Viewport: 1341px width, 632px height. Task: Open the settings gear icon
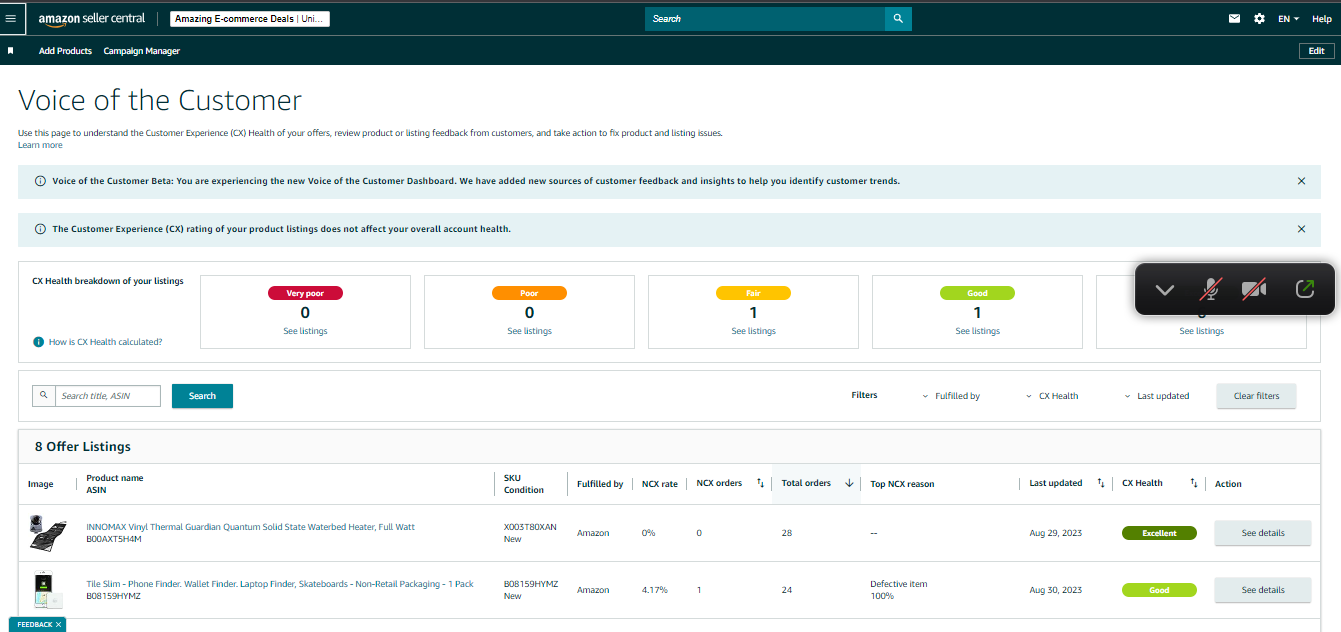click(x=1259, y=19)
